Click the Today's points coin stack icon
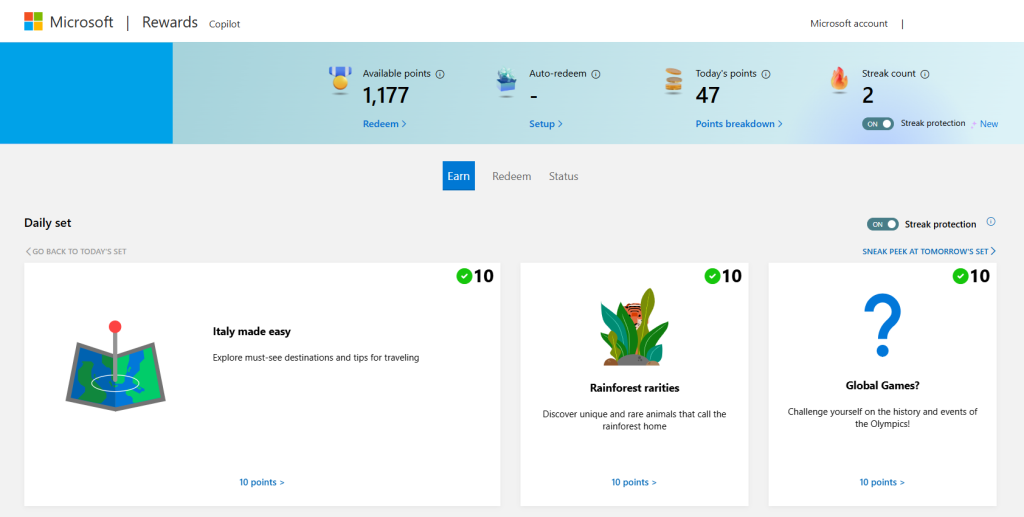1024x517 pixels. [x=673, y=81]
